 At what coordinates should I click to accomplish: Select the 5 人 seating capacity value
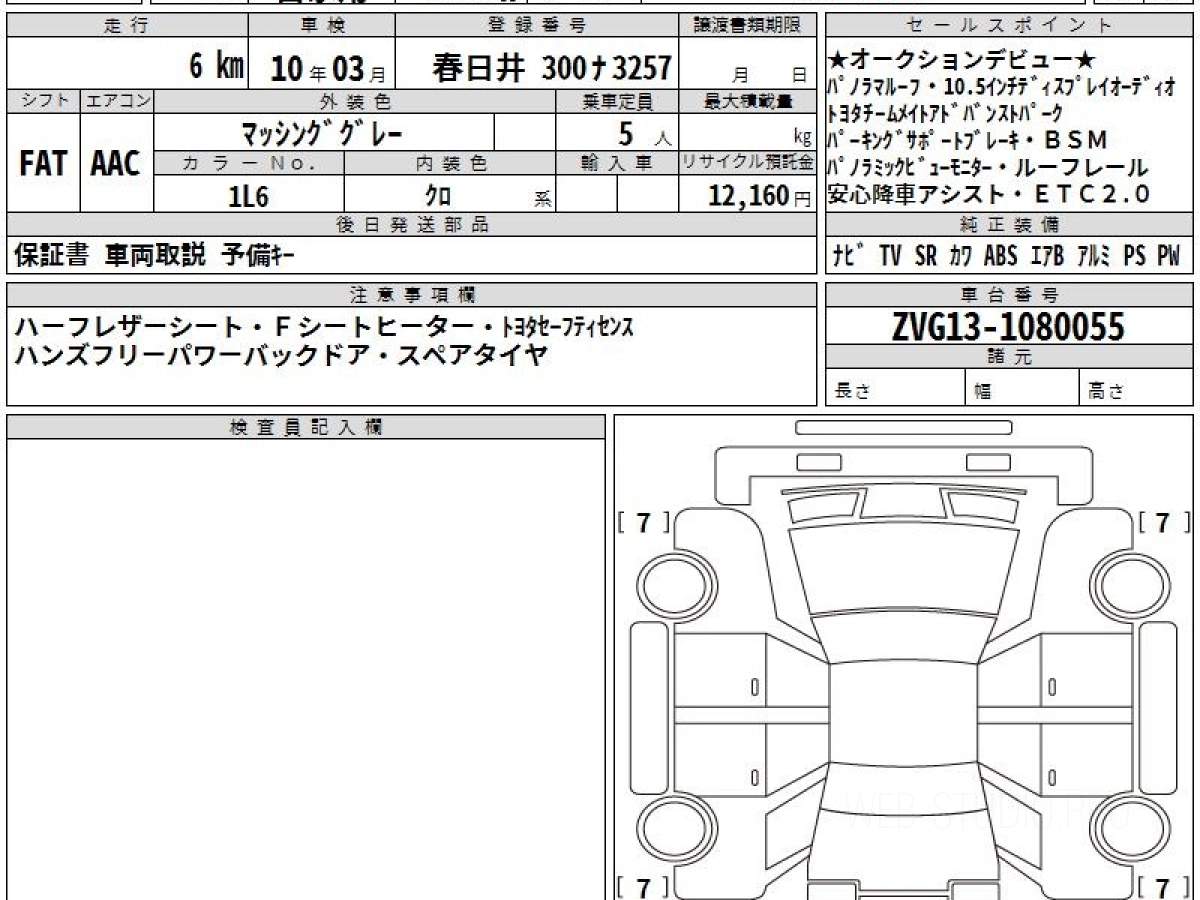[642, 133]
